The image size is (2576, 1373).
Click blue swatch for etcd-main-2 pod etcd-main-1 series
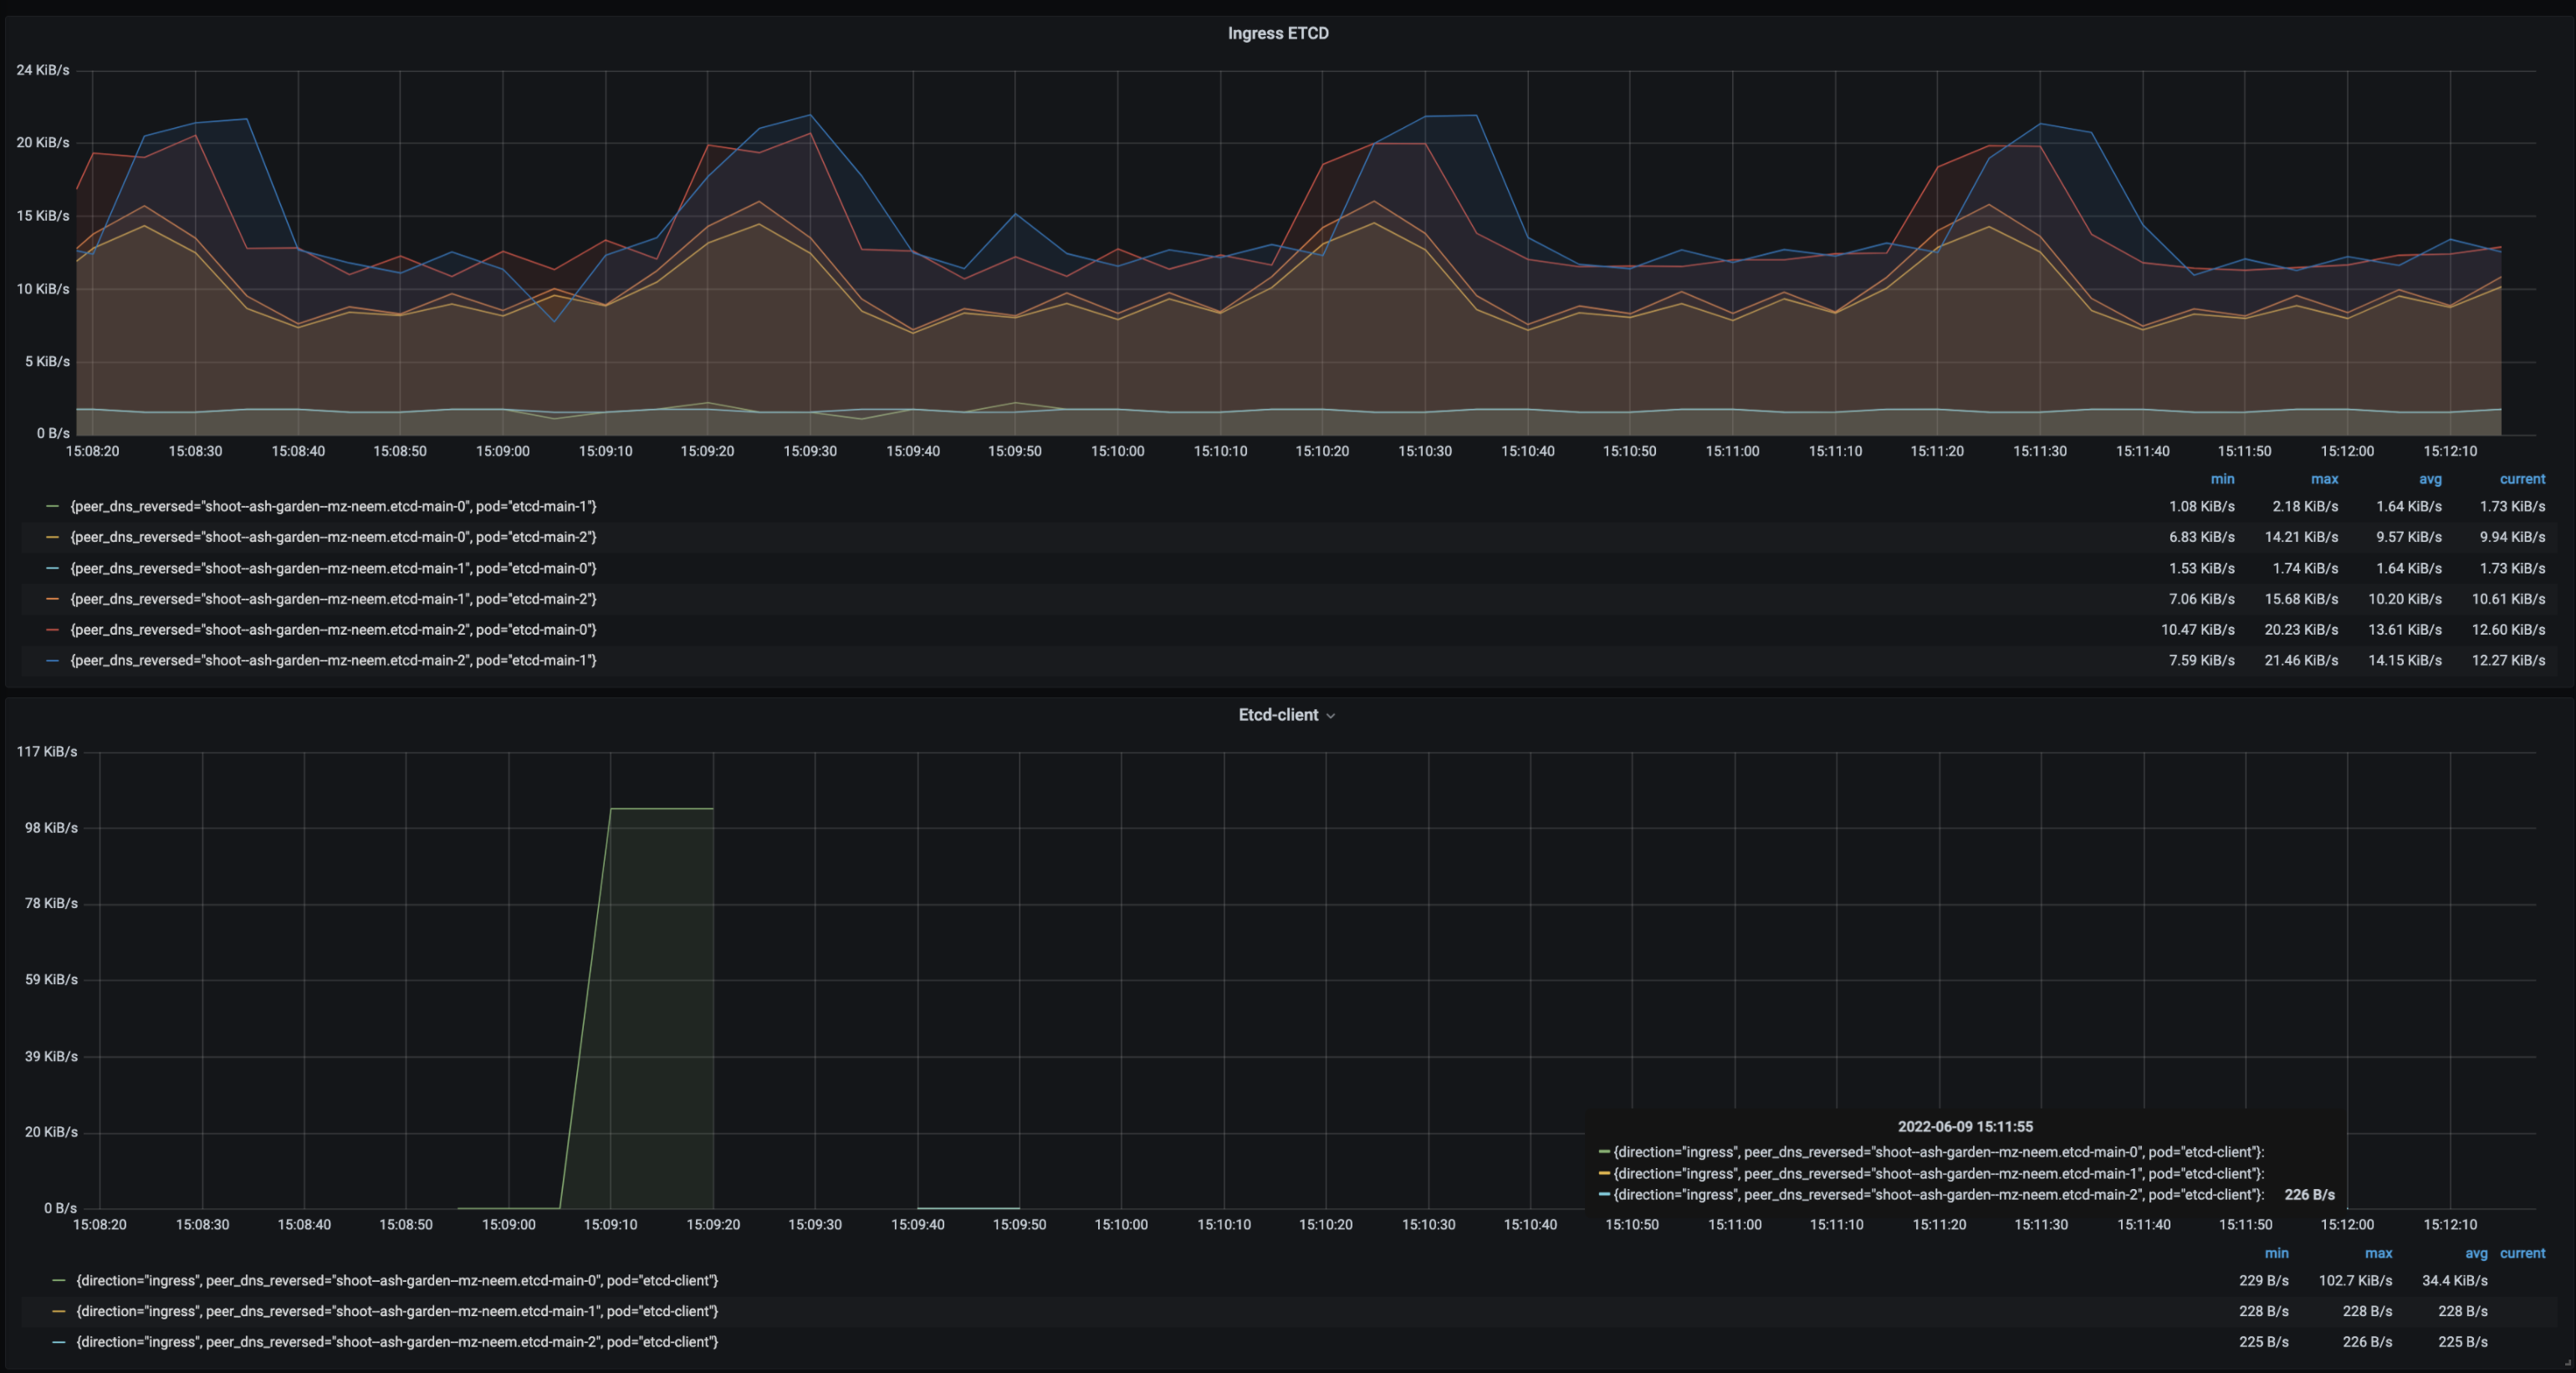click(53, 661)
